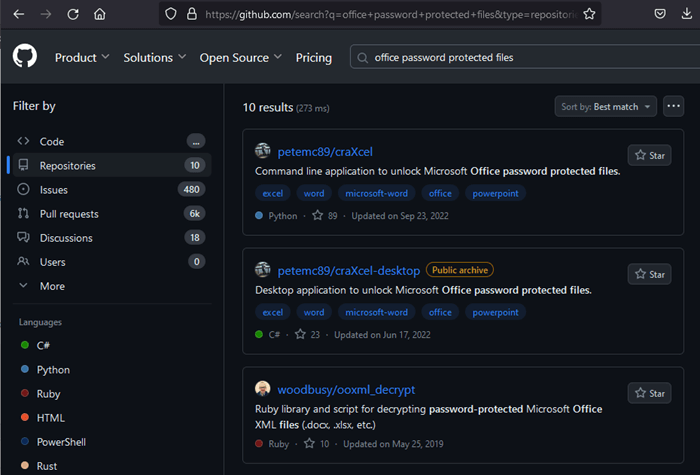Image resolution: width=700 pixels, height=475 pixels.
Task: Click the 10 stars count on ooxml_decrypt
Action: click(317, 444)
